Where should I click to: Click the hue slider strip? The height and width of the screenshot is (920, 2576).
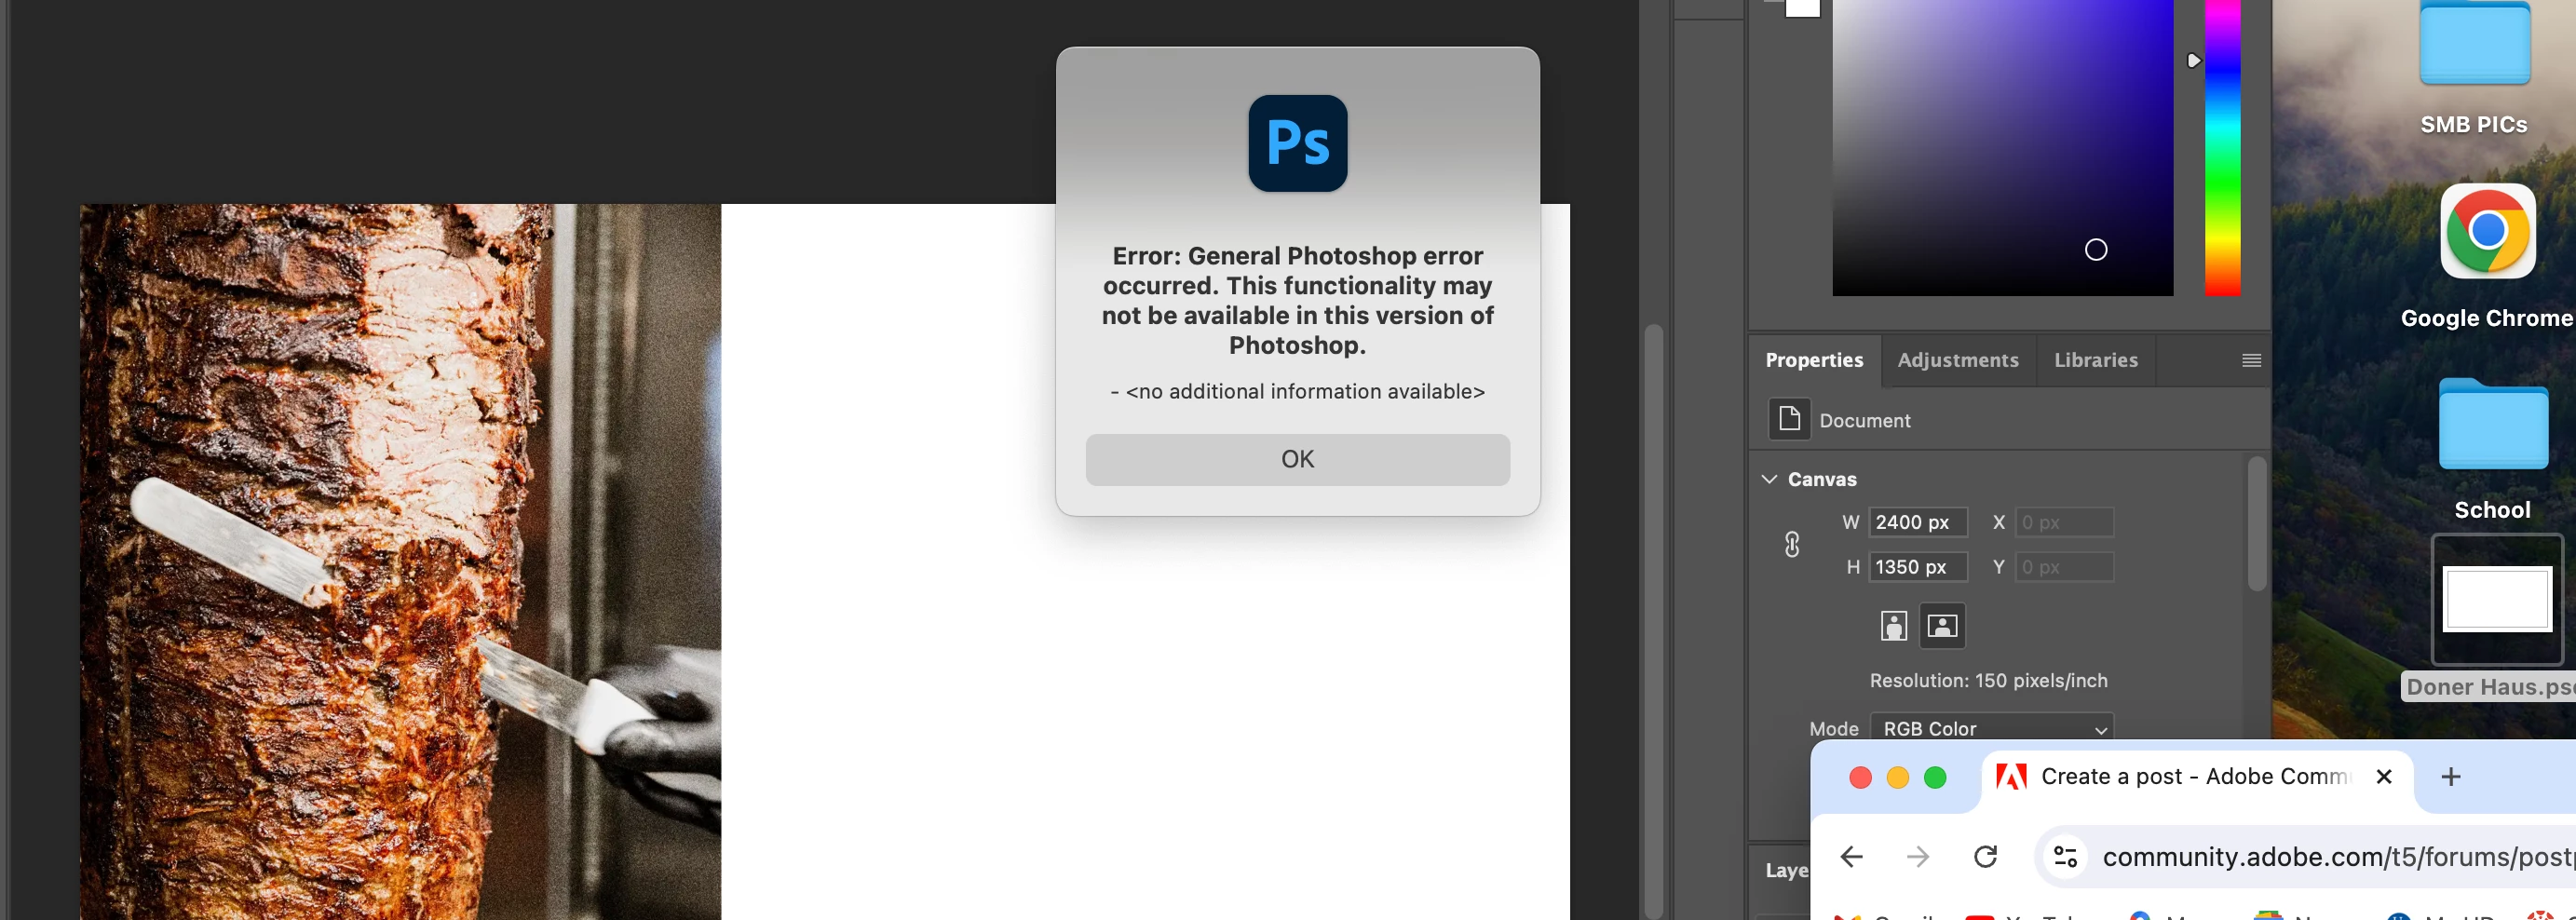(x=2222, y=148)
